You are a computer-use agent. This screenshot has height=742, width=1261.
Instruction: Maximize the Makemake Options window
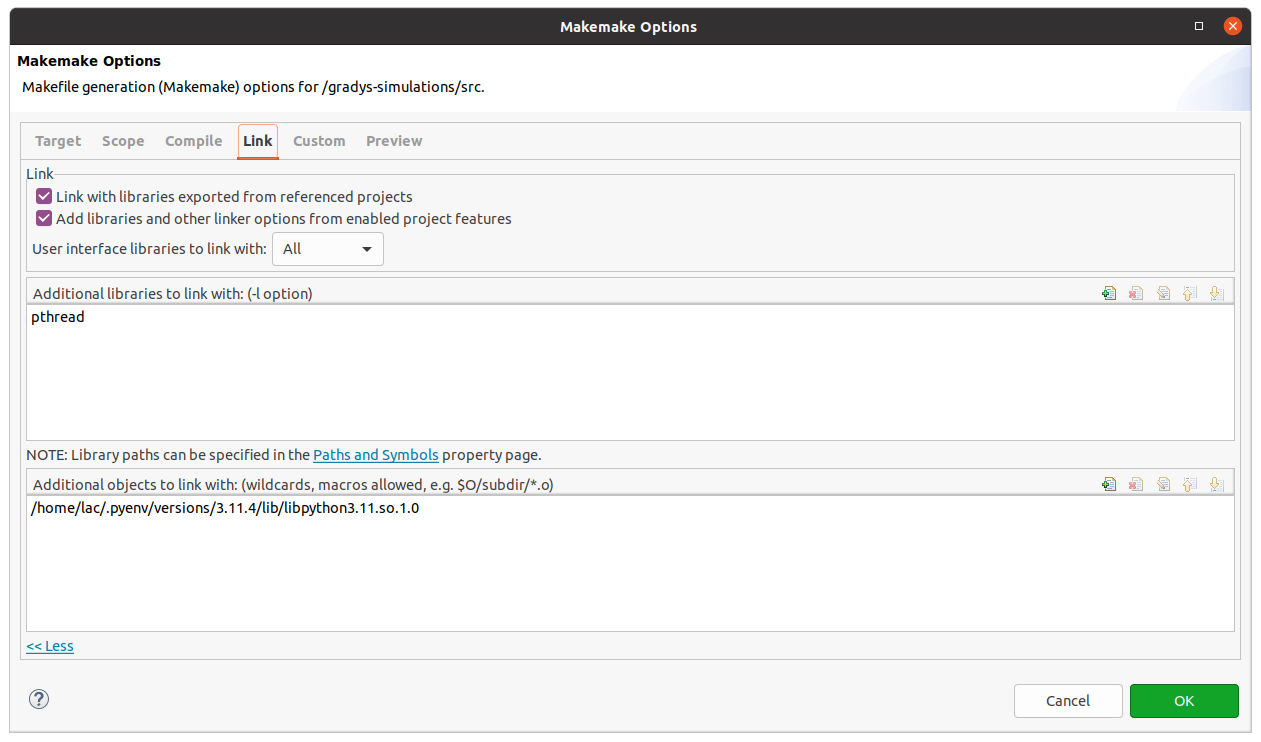1200,27
